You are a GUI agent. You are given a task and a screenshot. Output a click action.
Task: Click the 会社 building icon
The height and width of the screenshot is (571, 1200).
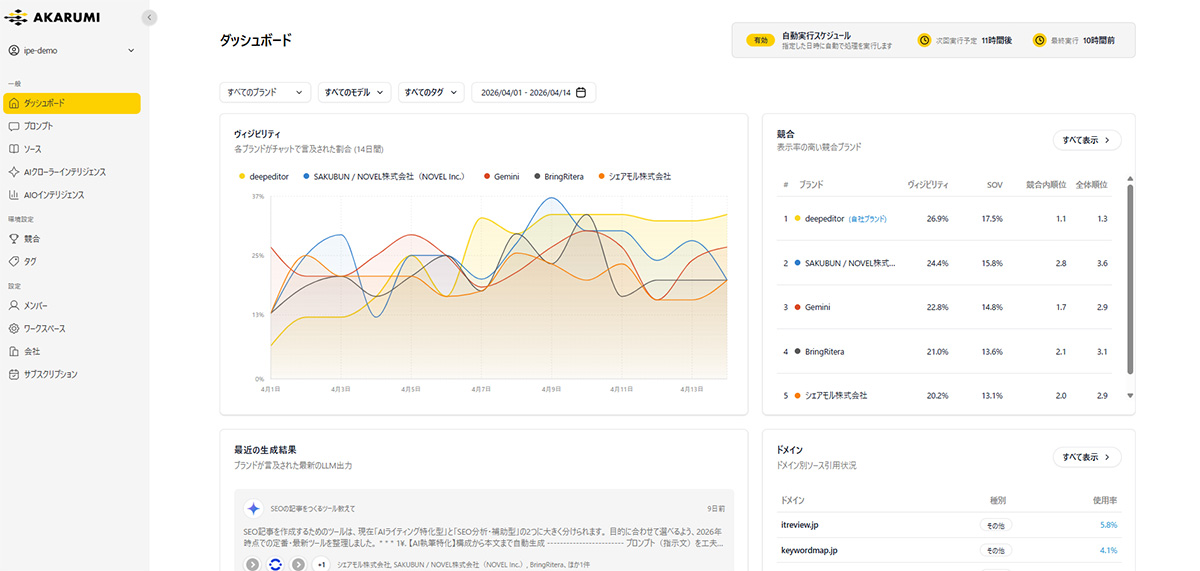click(14, 352)
